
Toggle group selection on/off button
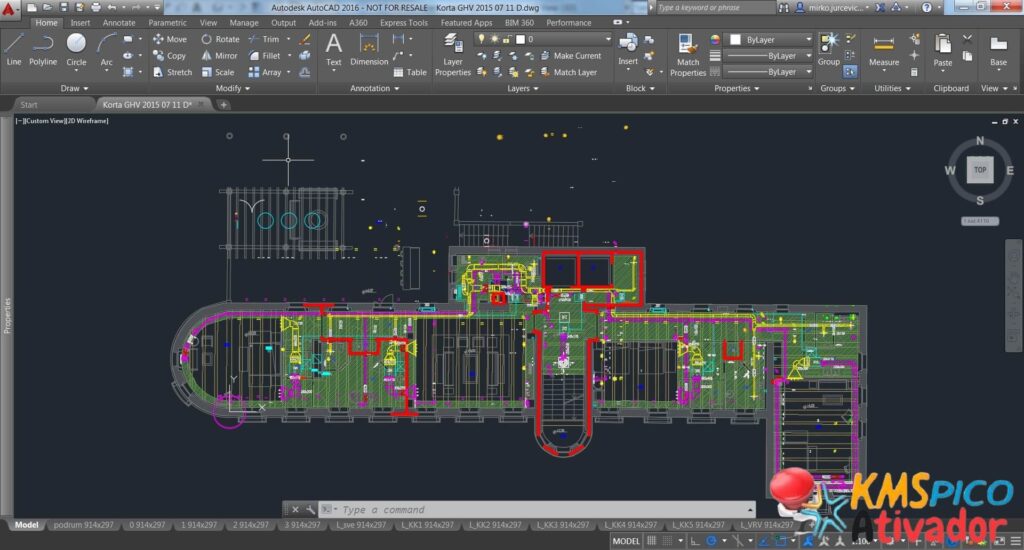coord(850,72)
